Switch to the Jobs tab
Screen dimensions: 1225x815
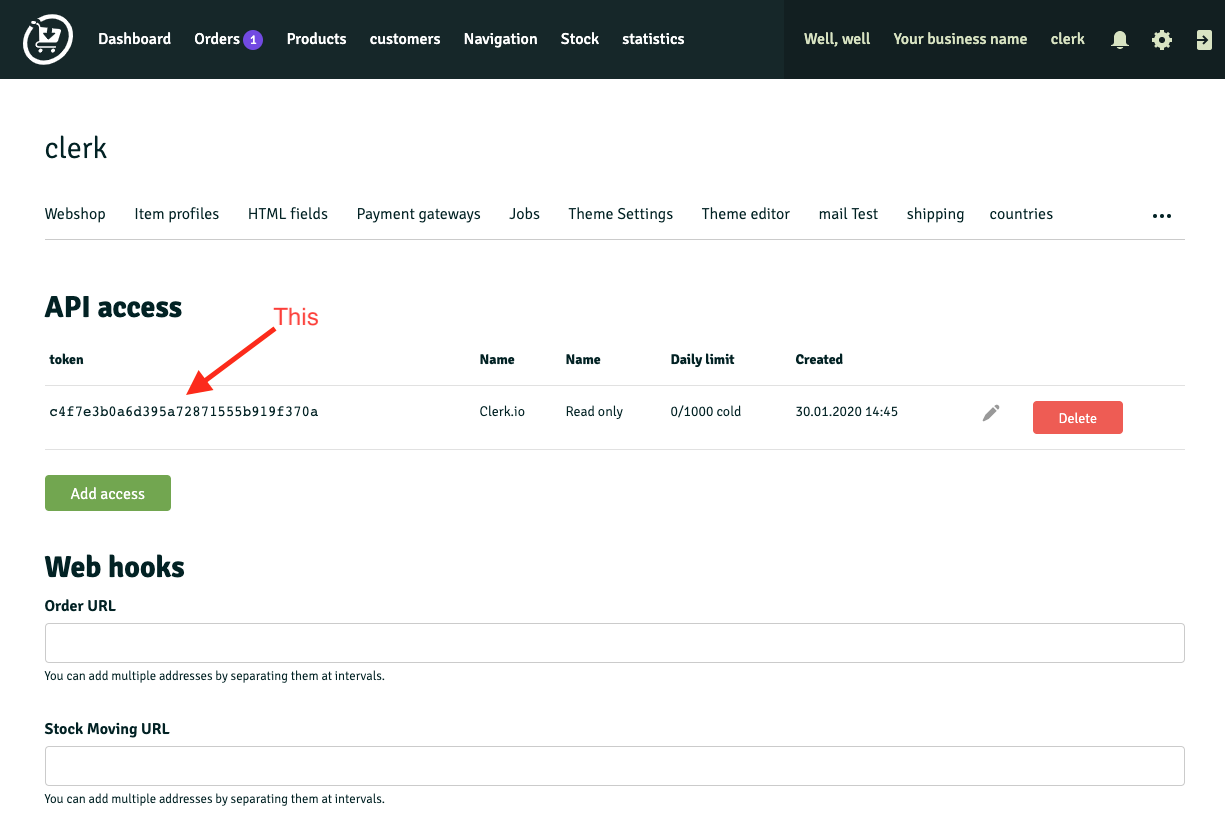click(x=524, y=213)
